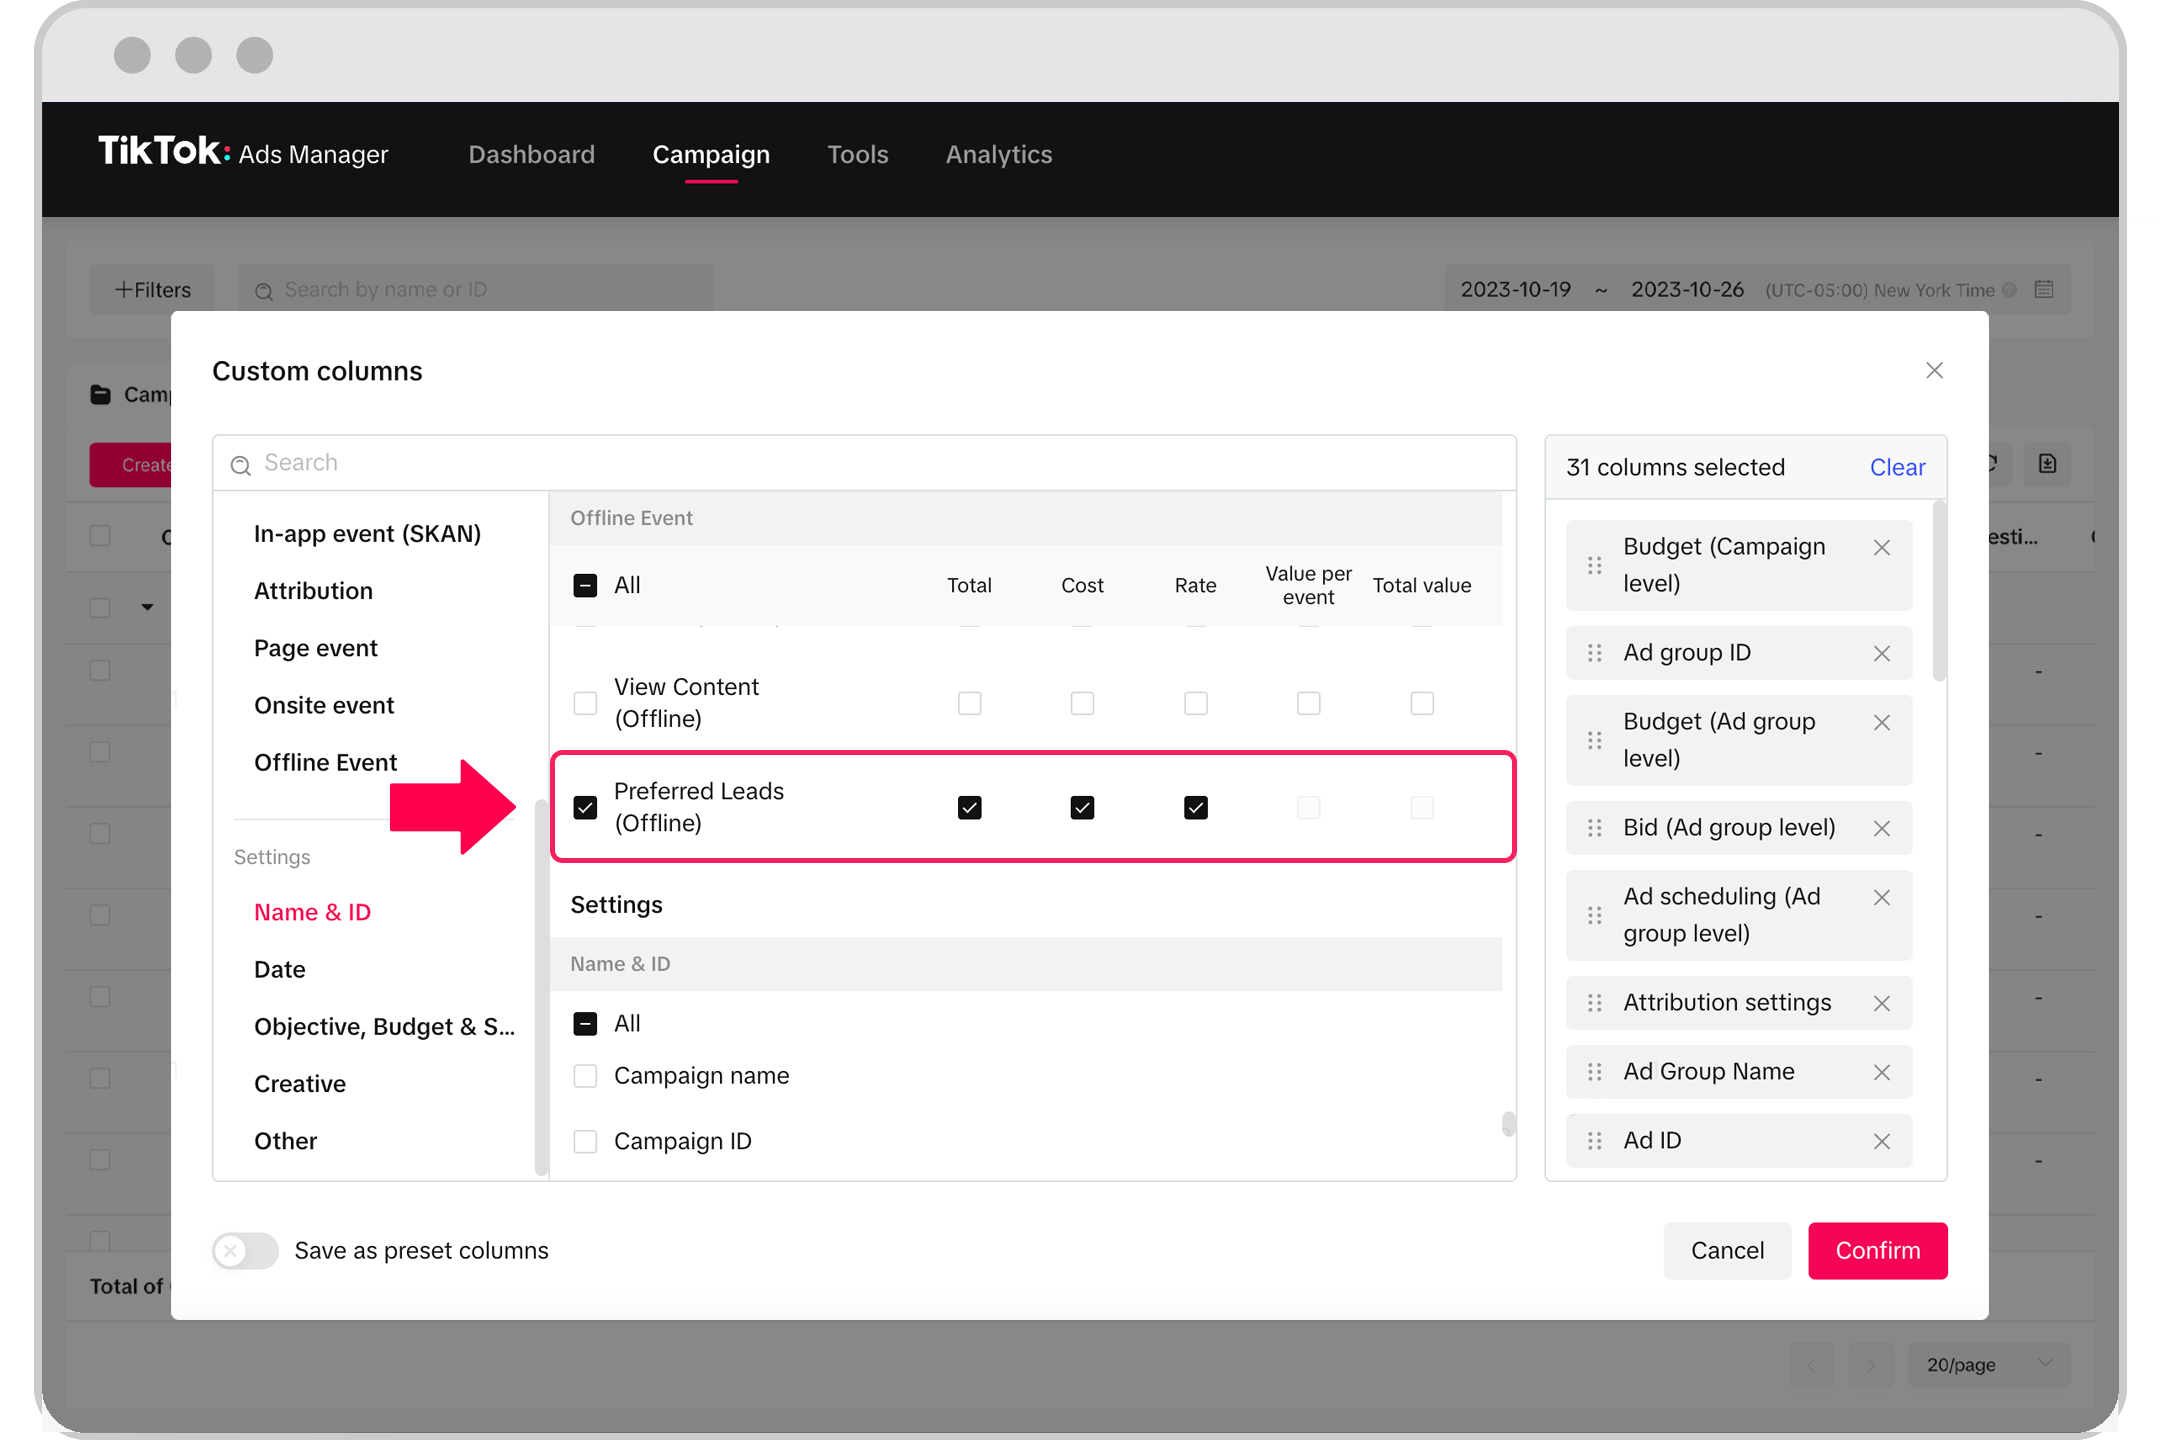Grab drag handle of Ad ID

[x=1595, y=1141]
